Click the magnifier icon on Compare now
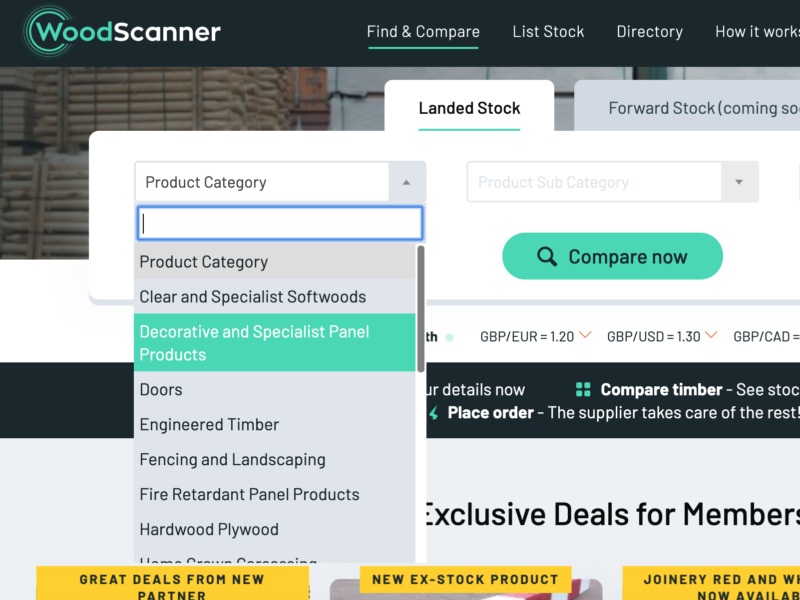800x600 pixels. (547, 257)
